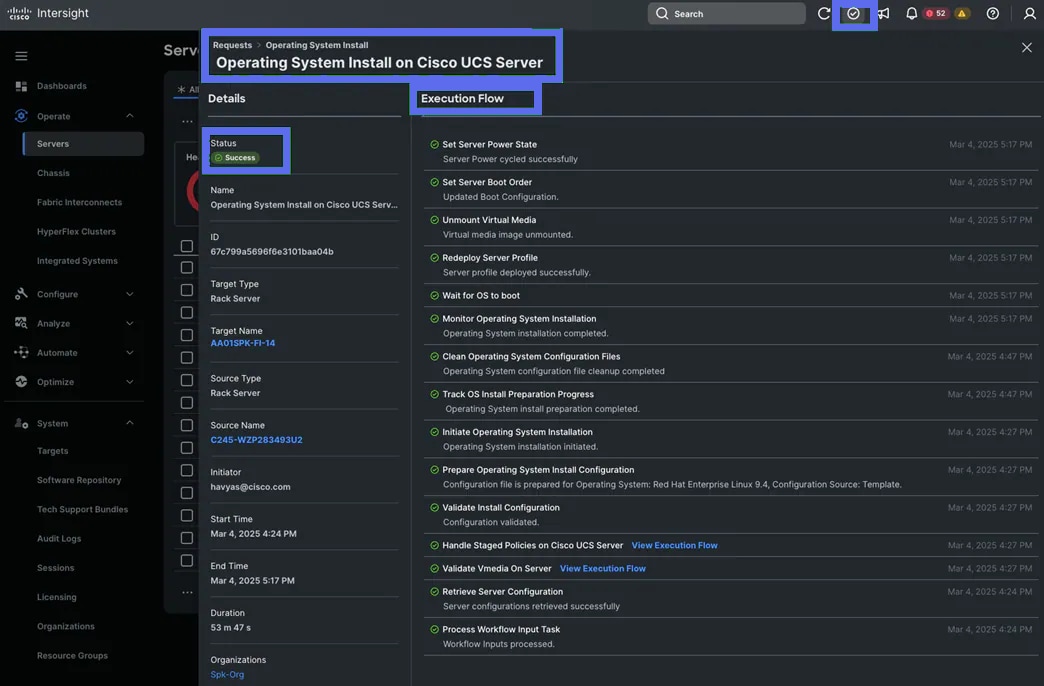View Execution Flow for Validate Vmedia

[602, 568]
